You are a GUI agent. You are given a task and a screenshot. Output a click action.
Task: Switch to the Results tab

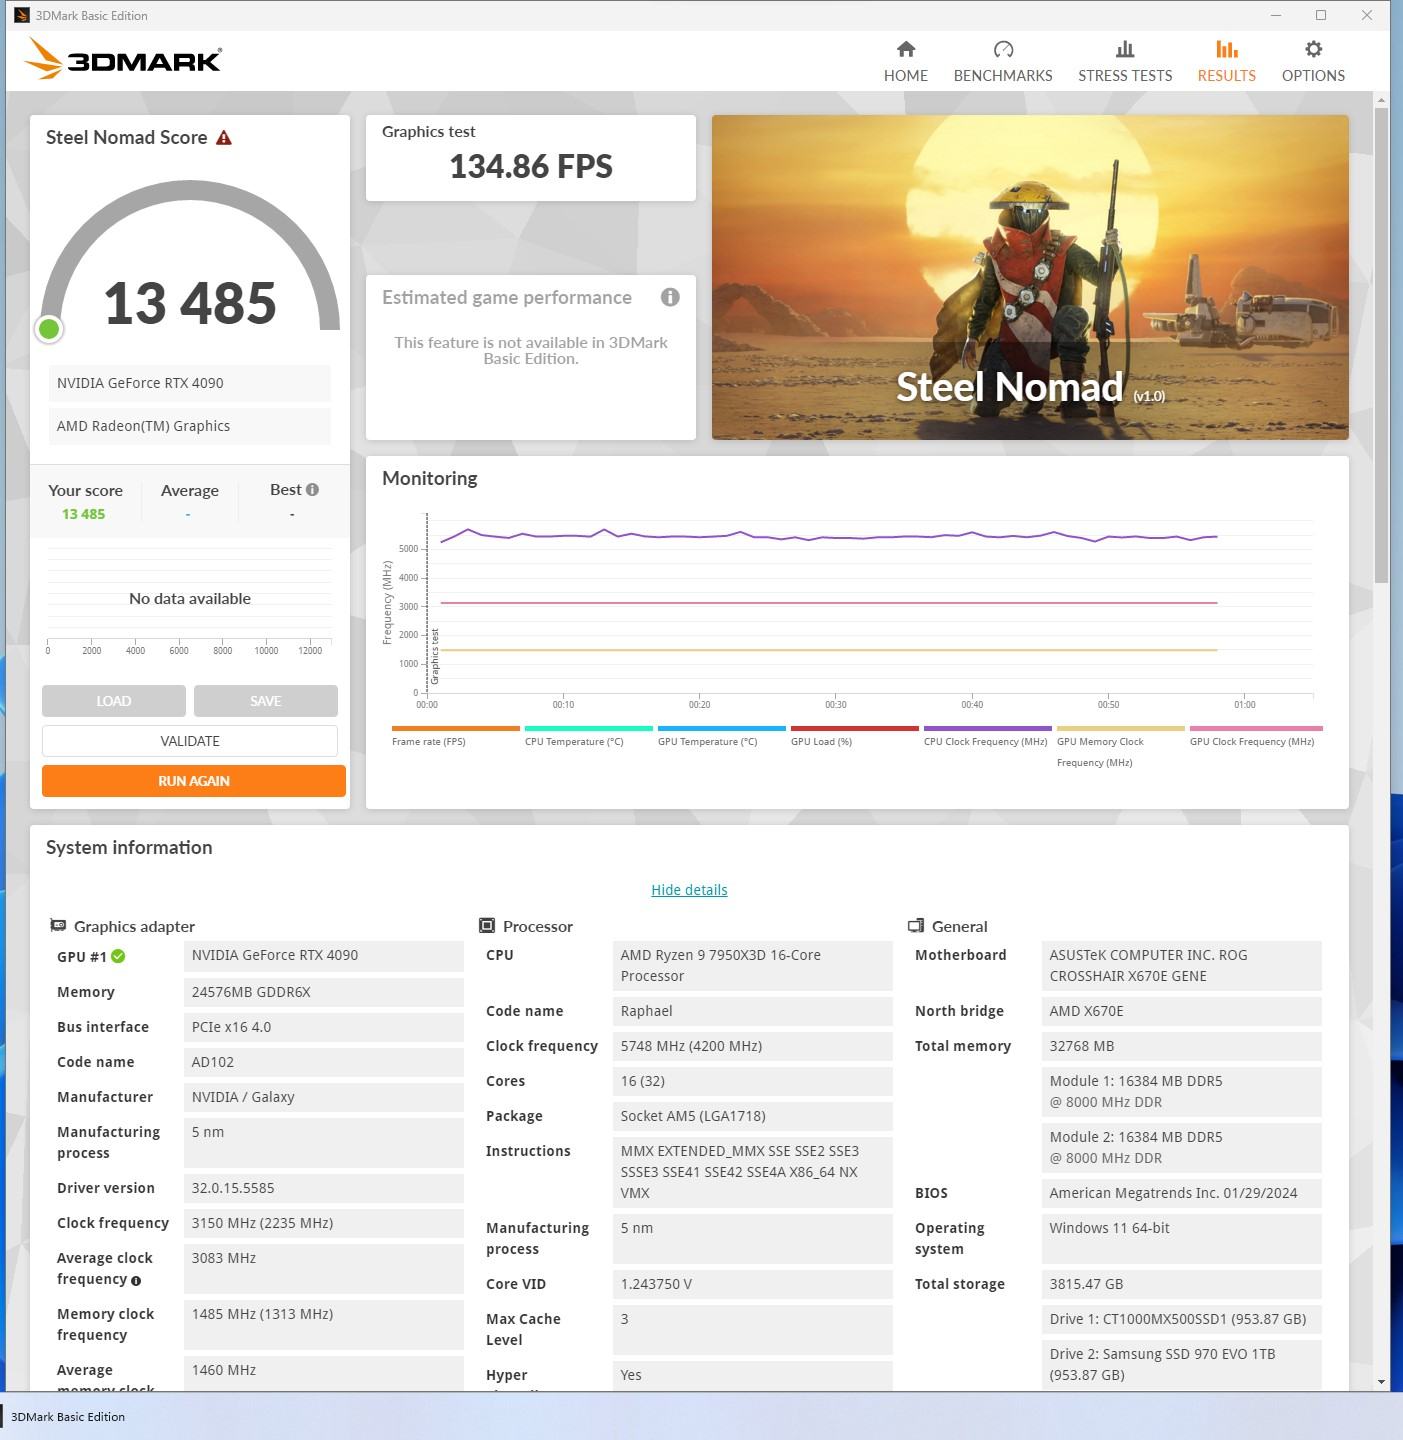coord(1226,61)
